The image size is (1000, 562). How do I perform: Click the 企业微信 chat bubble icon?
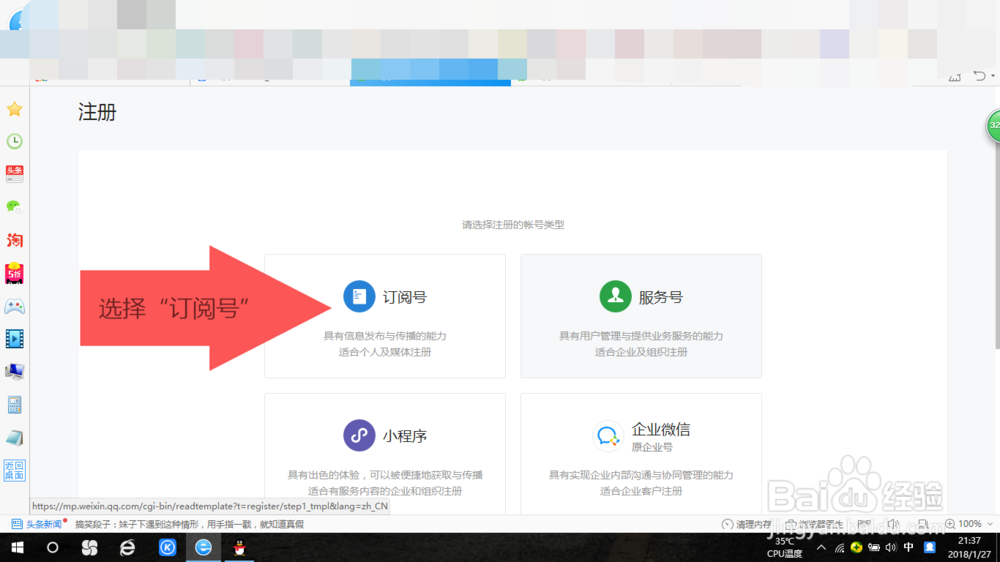click(x=607, y=436)
